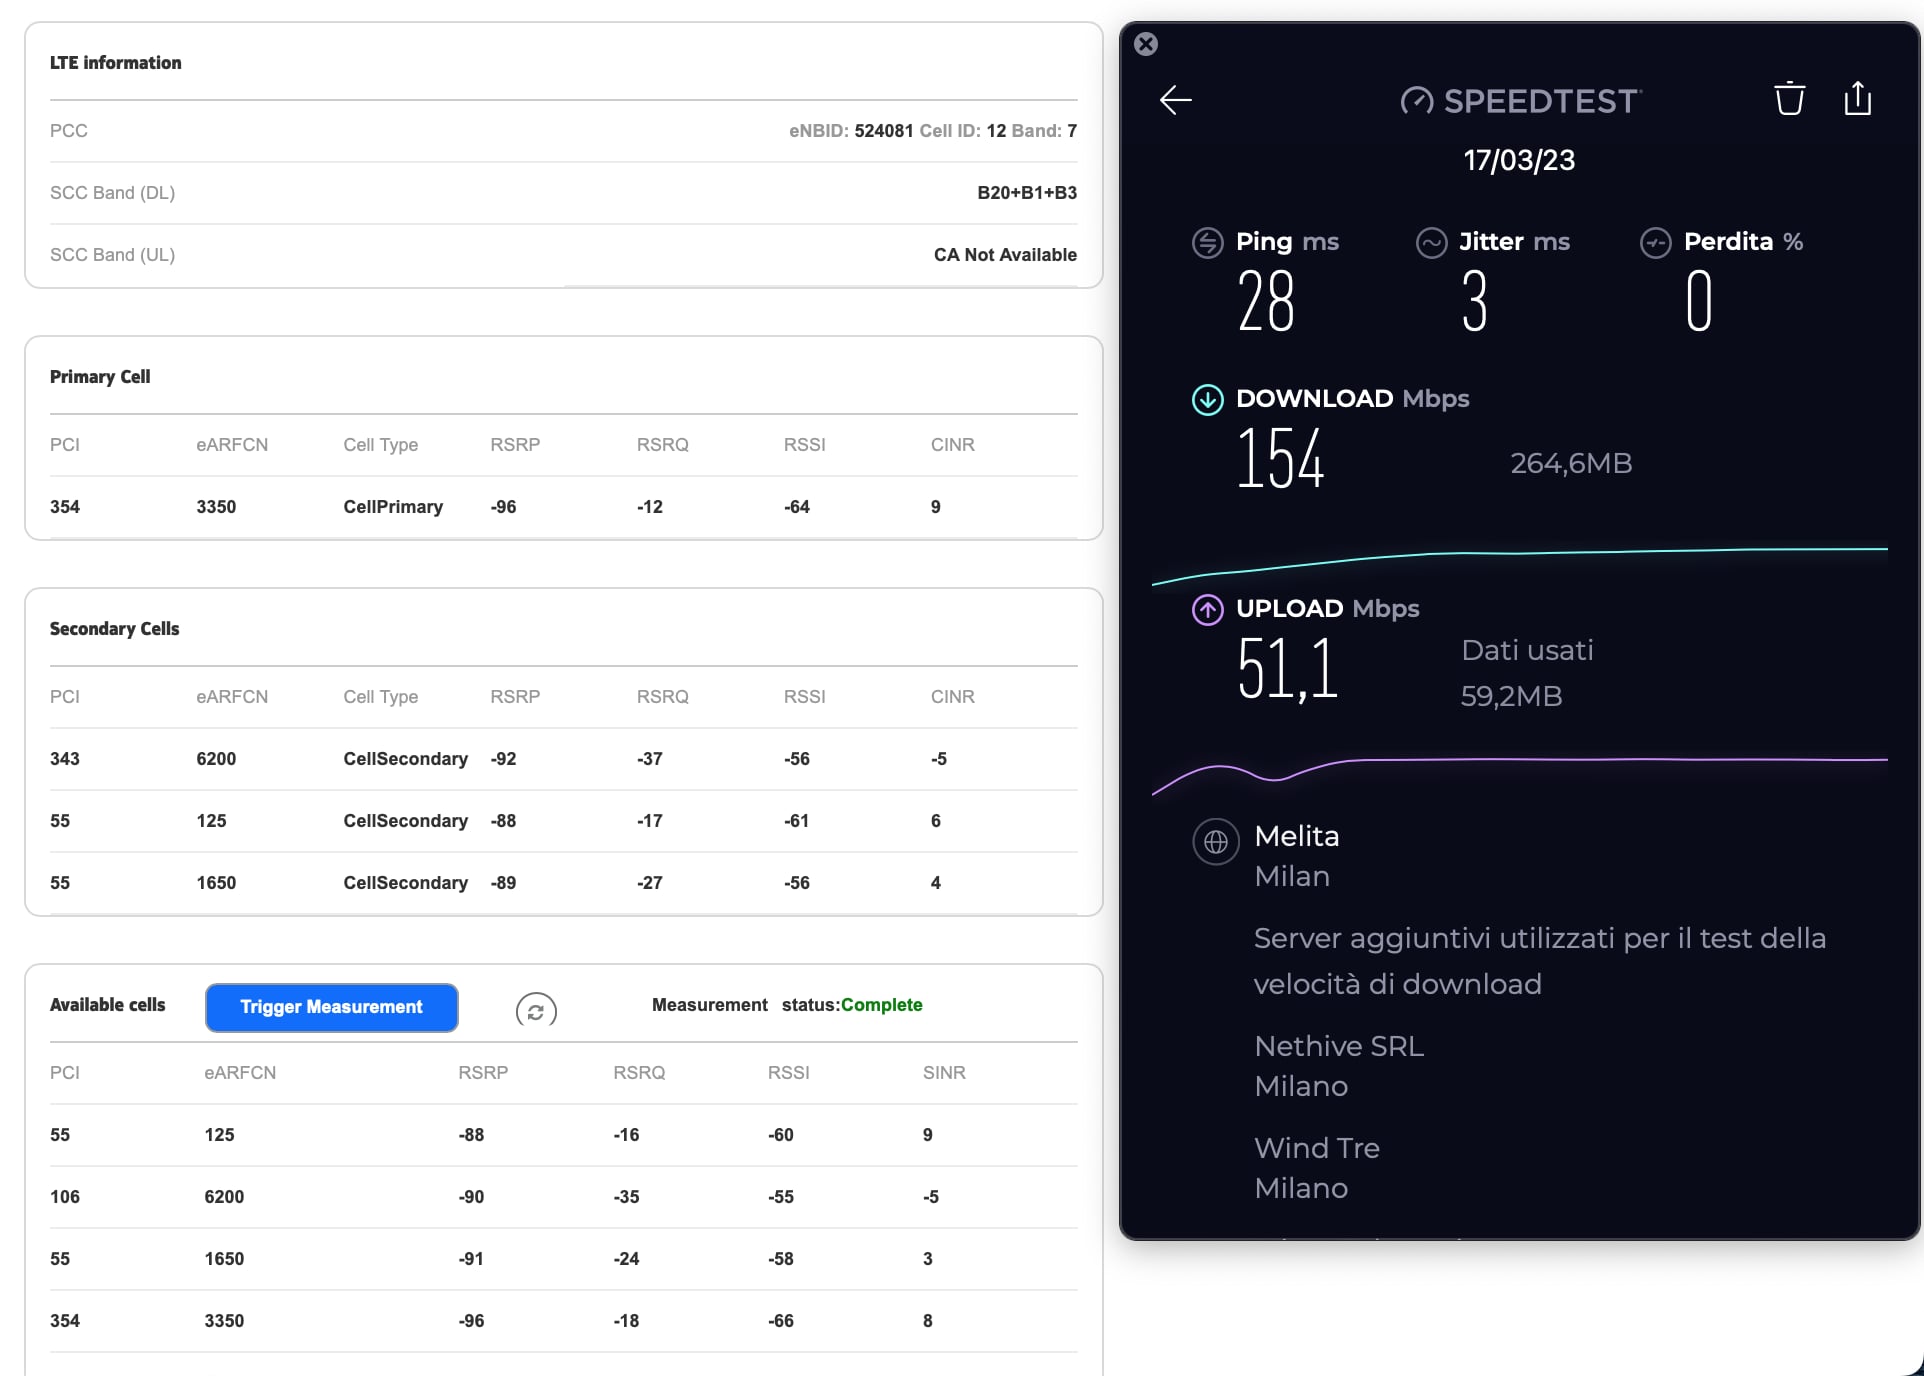
Task: Click the UPLOAD arrow icon
Action: pyautogui.click(x=1207, y=609)
